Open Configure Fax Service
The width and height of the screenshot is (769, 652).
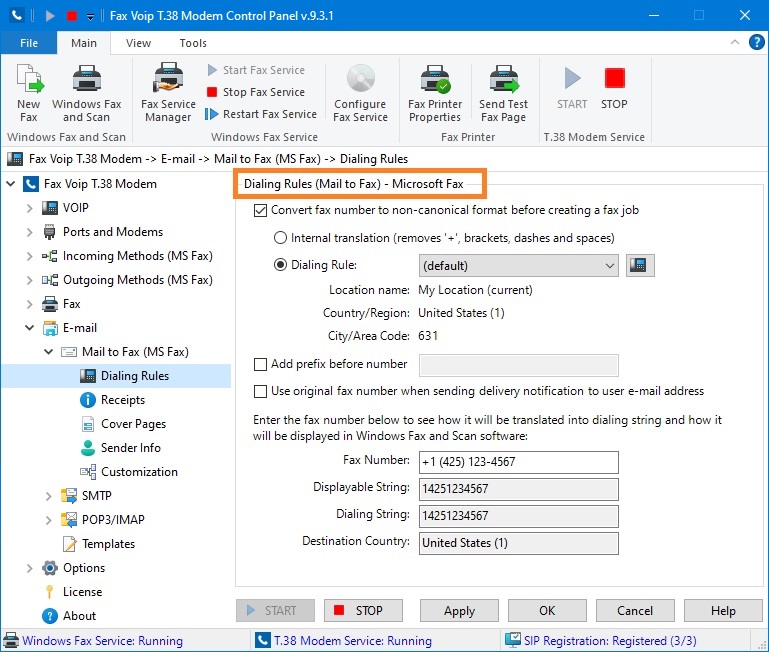click(360, 93)
